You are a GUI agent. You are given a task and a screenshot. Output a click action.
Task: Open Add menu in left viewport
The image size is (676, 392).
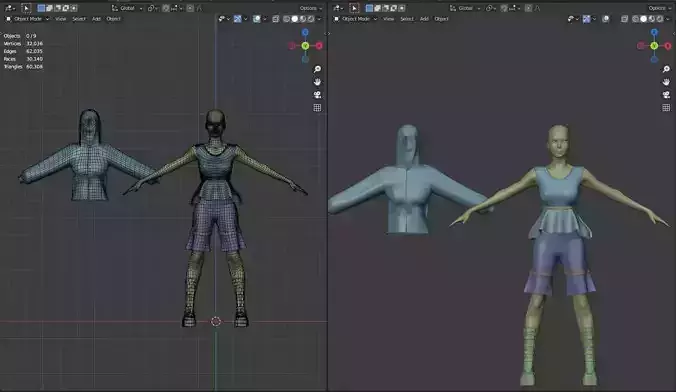coord(96,19)
